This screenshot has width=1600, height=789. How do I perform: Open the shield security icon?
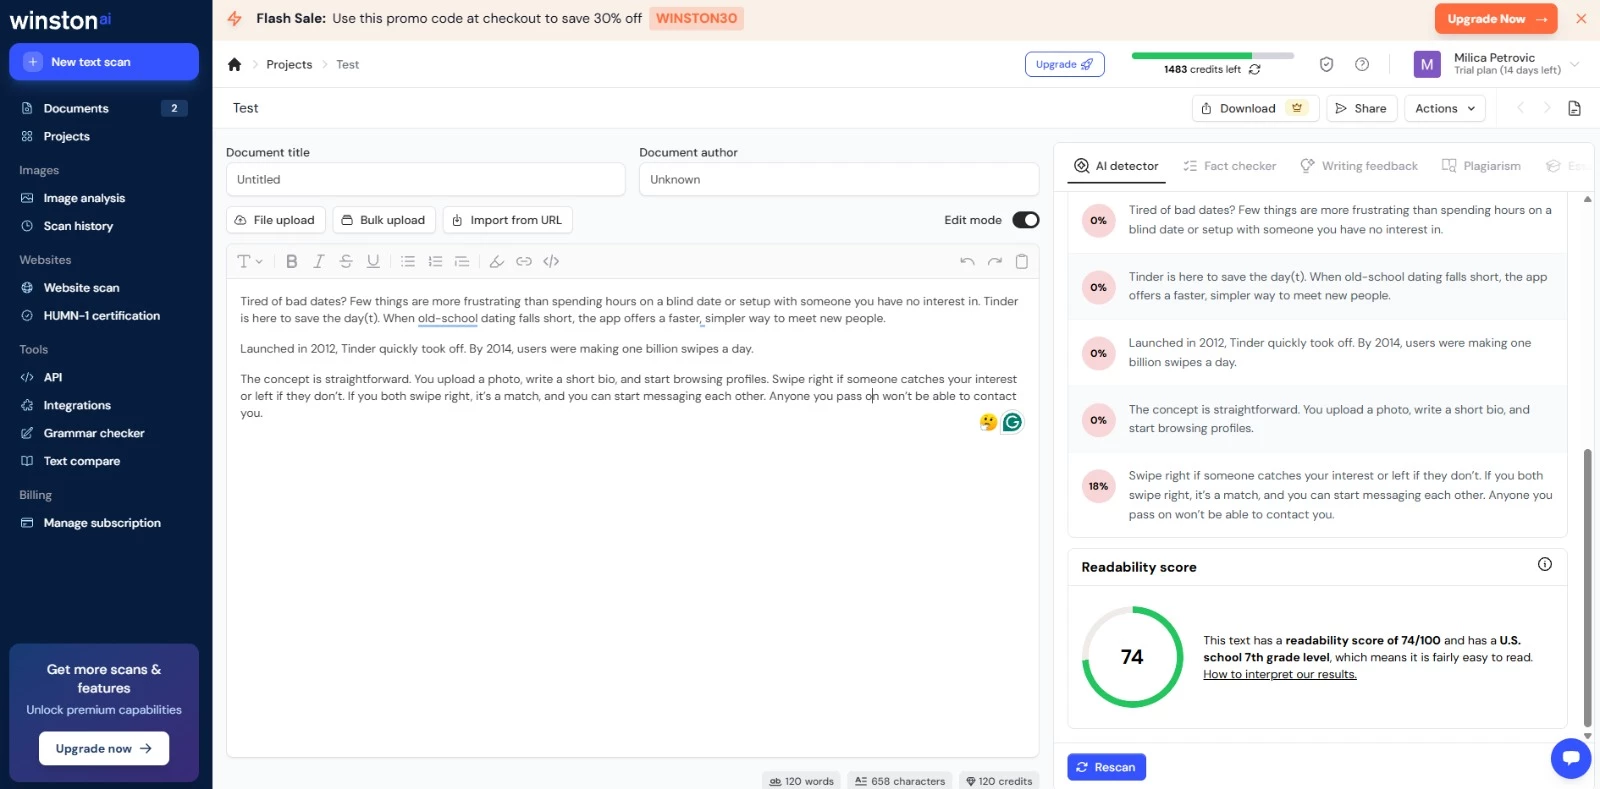click(1327, 64)
